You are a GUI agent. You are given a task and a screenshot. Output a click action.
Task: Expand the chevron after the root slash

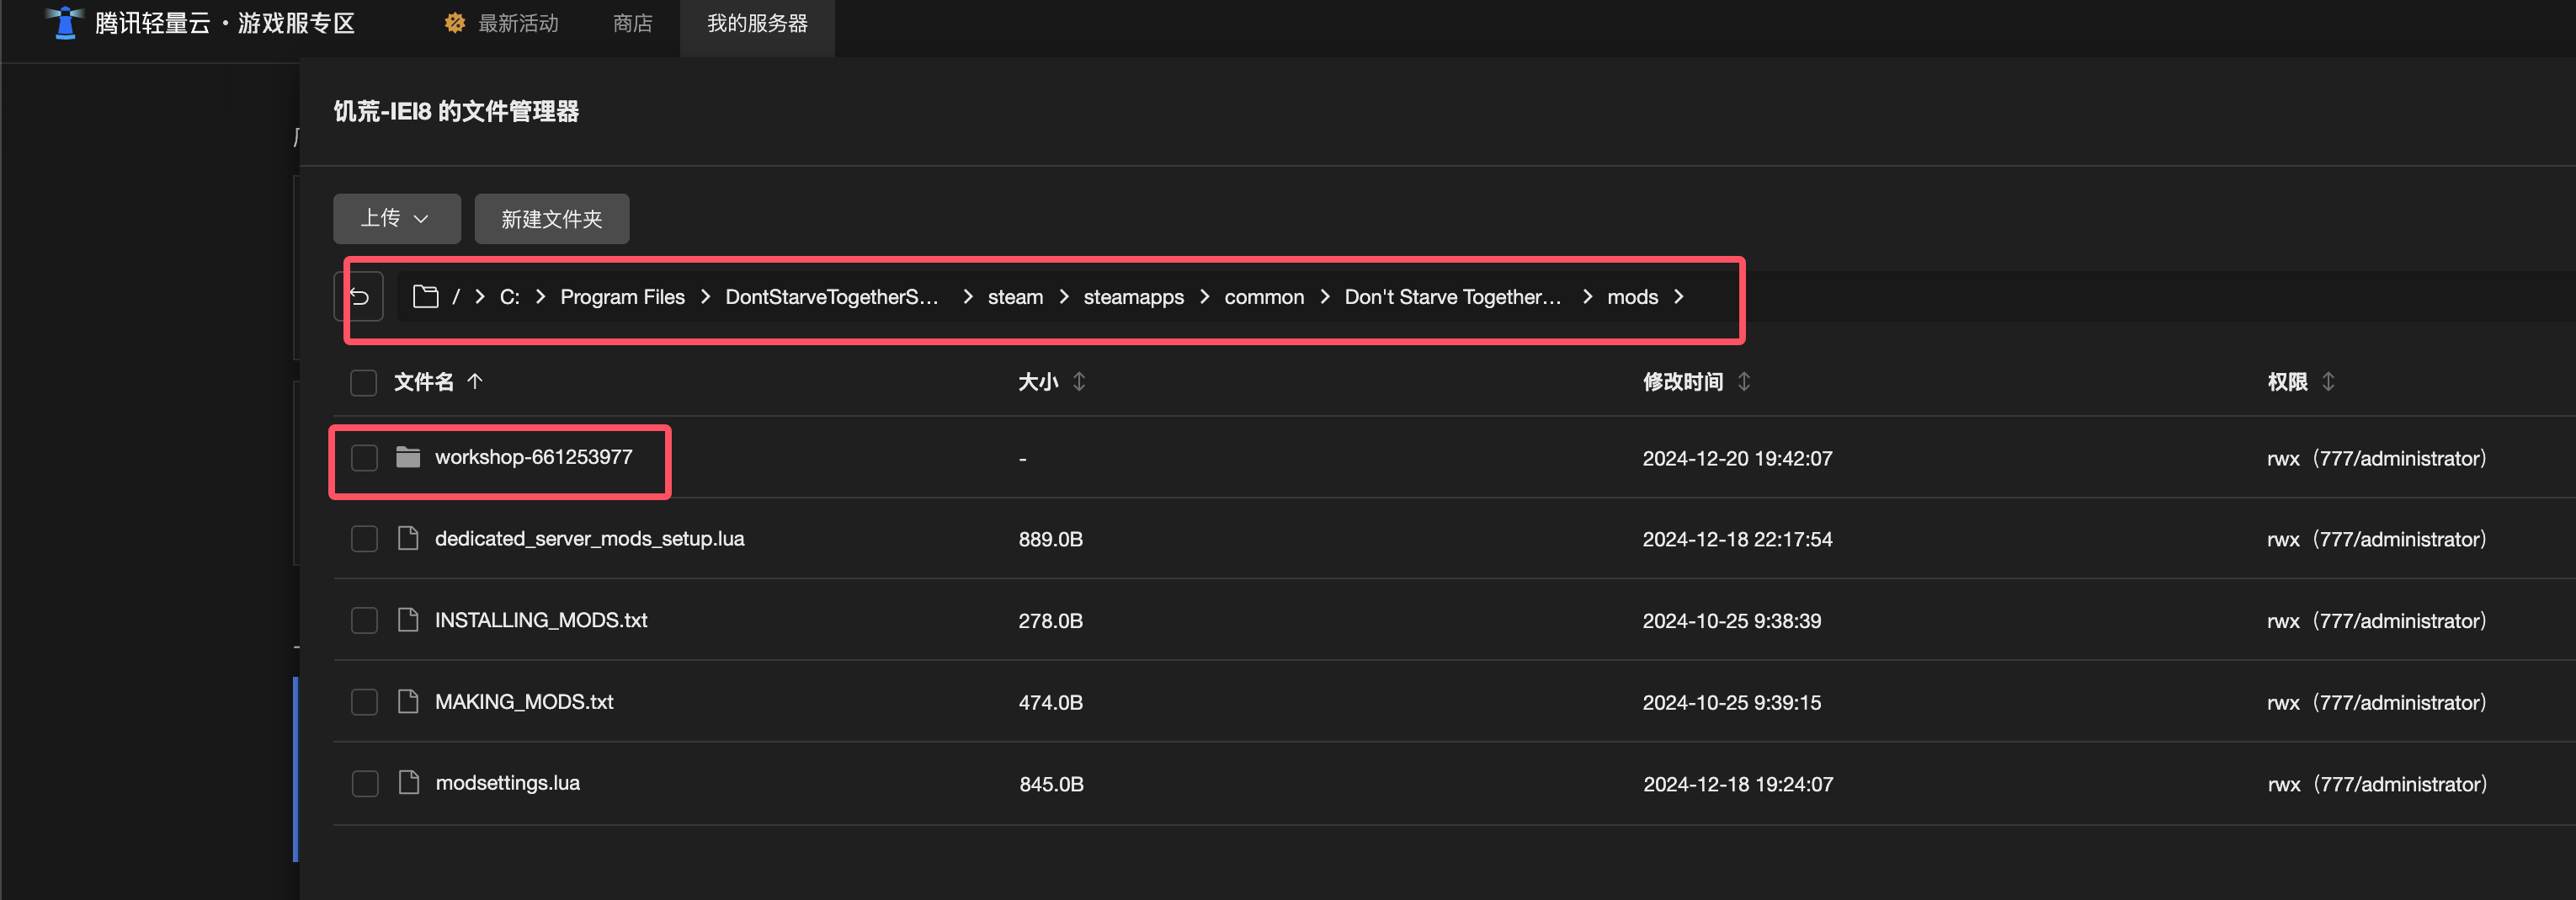[x=480, y=297]
